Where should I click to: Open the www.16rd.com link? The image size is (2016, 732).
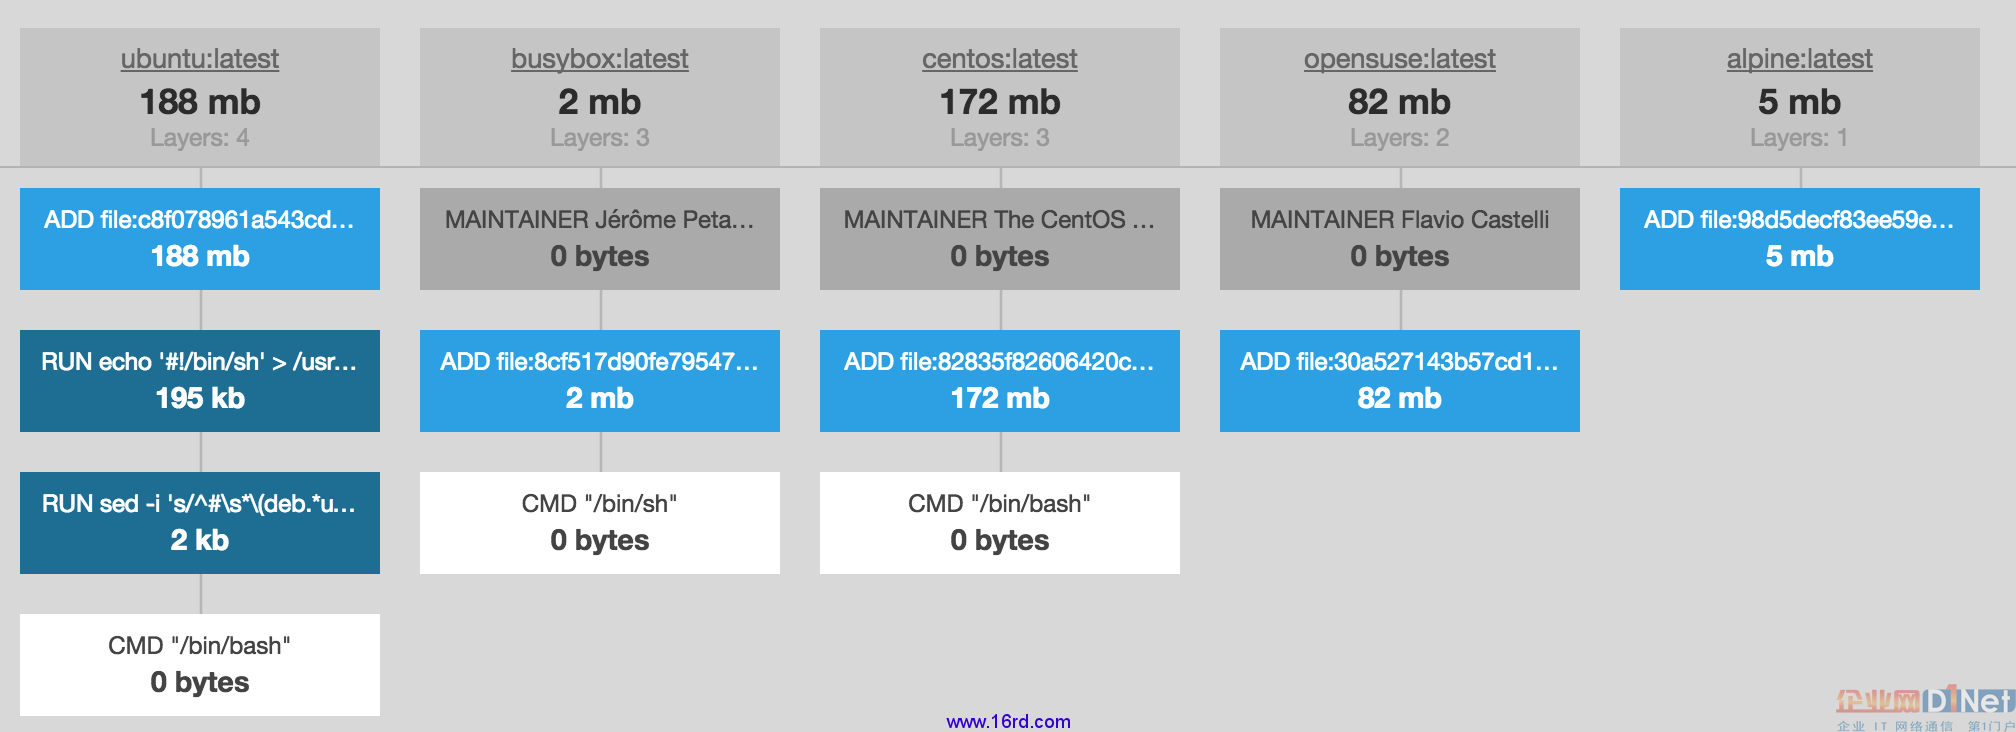point(1008,721)
